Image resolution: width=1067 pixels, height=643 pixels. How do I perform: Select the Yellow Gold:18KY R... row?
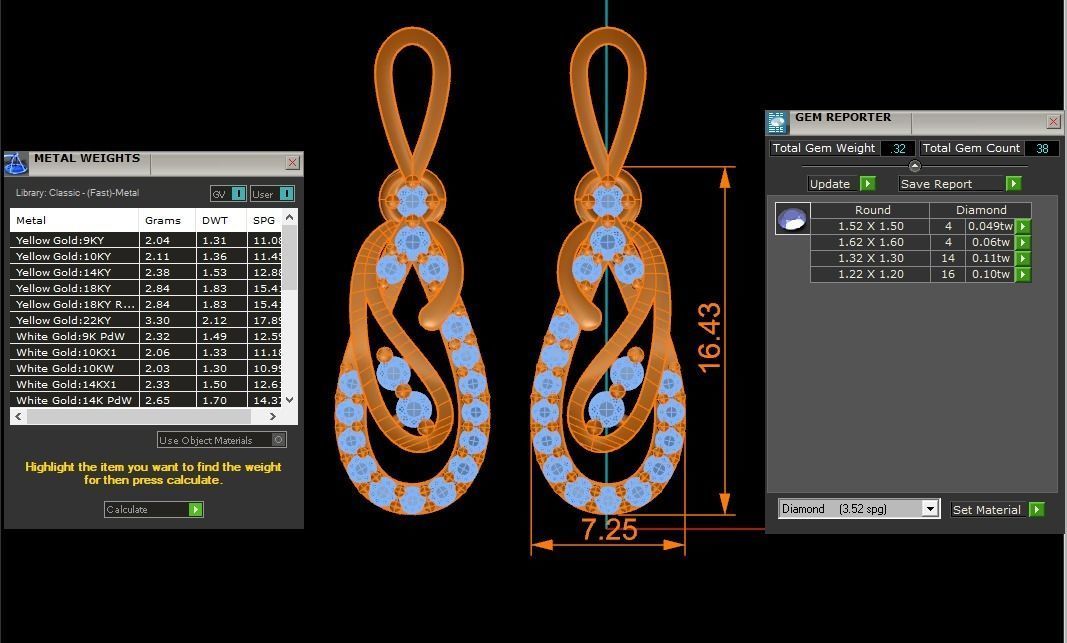(x=146, y=304)
